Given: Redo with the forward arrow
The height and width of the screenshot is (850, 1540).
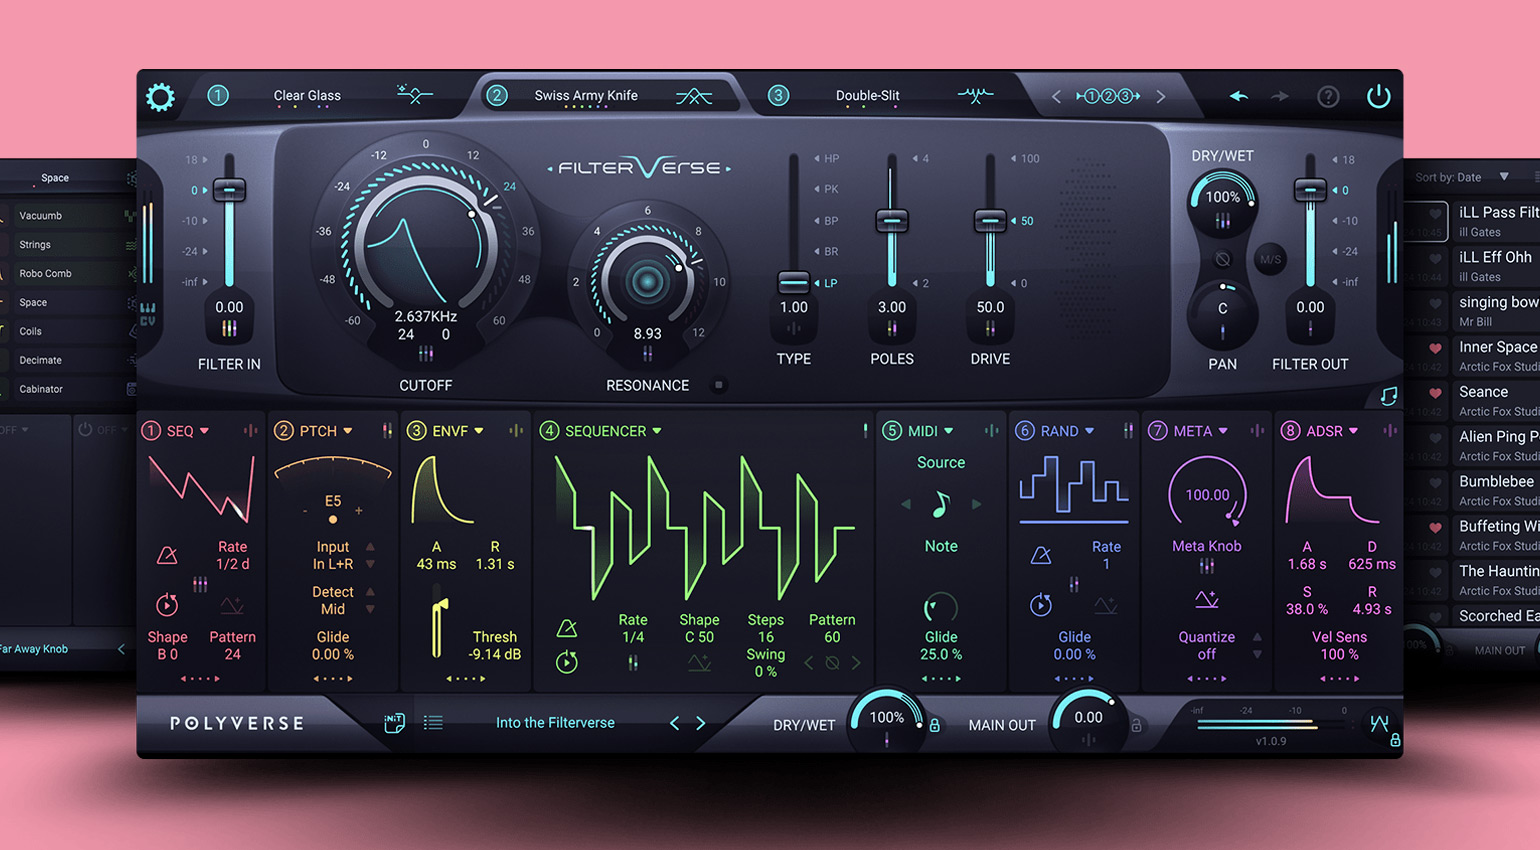Looking at the screenshot, I should [1280, 96].
